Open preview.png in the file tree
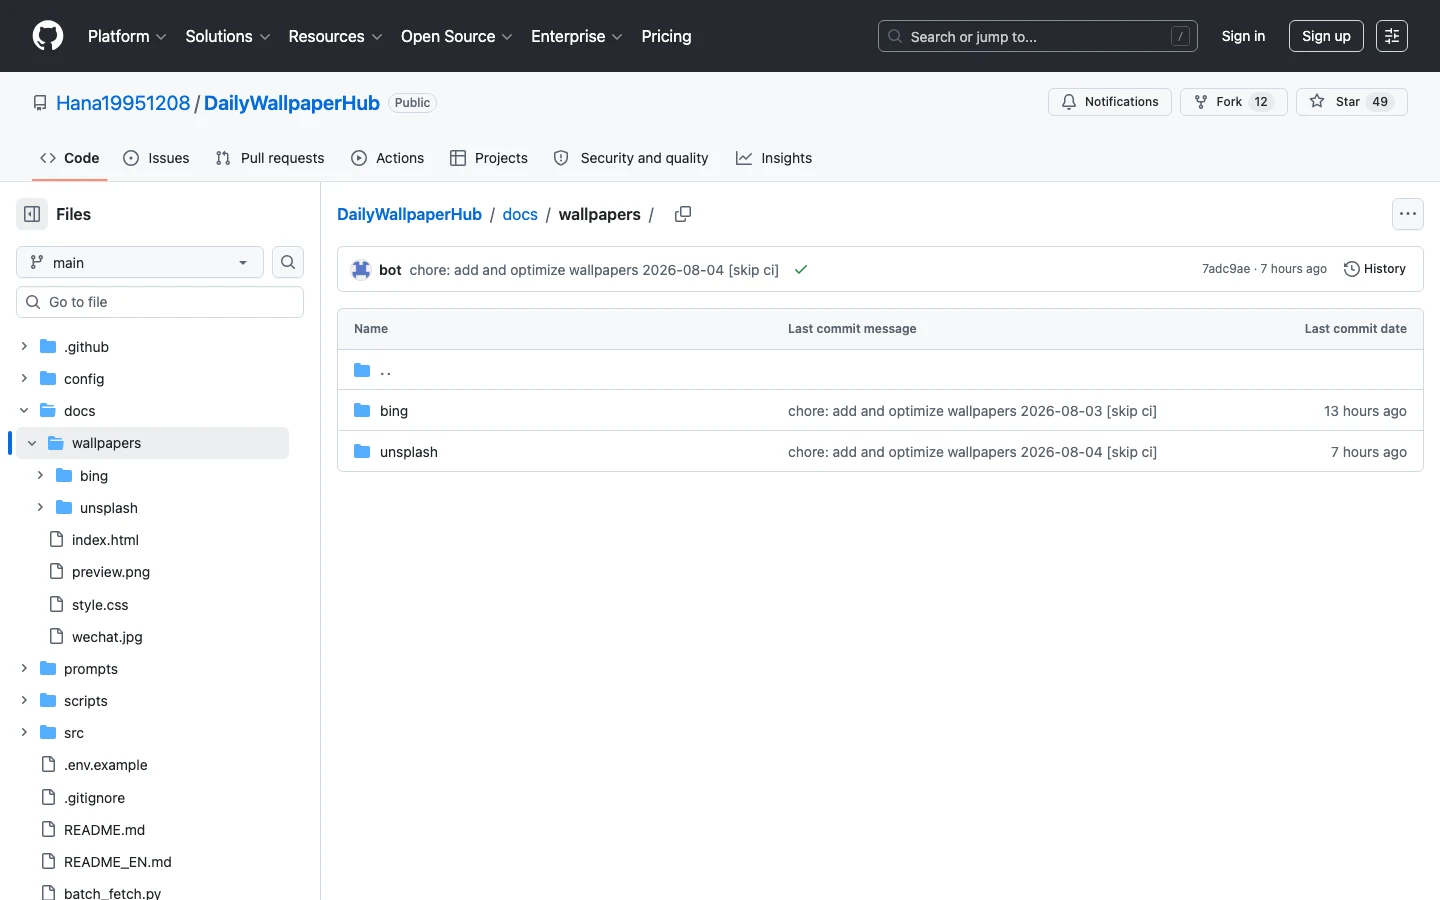 pyautogui.click(x=111, y=572)
